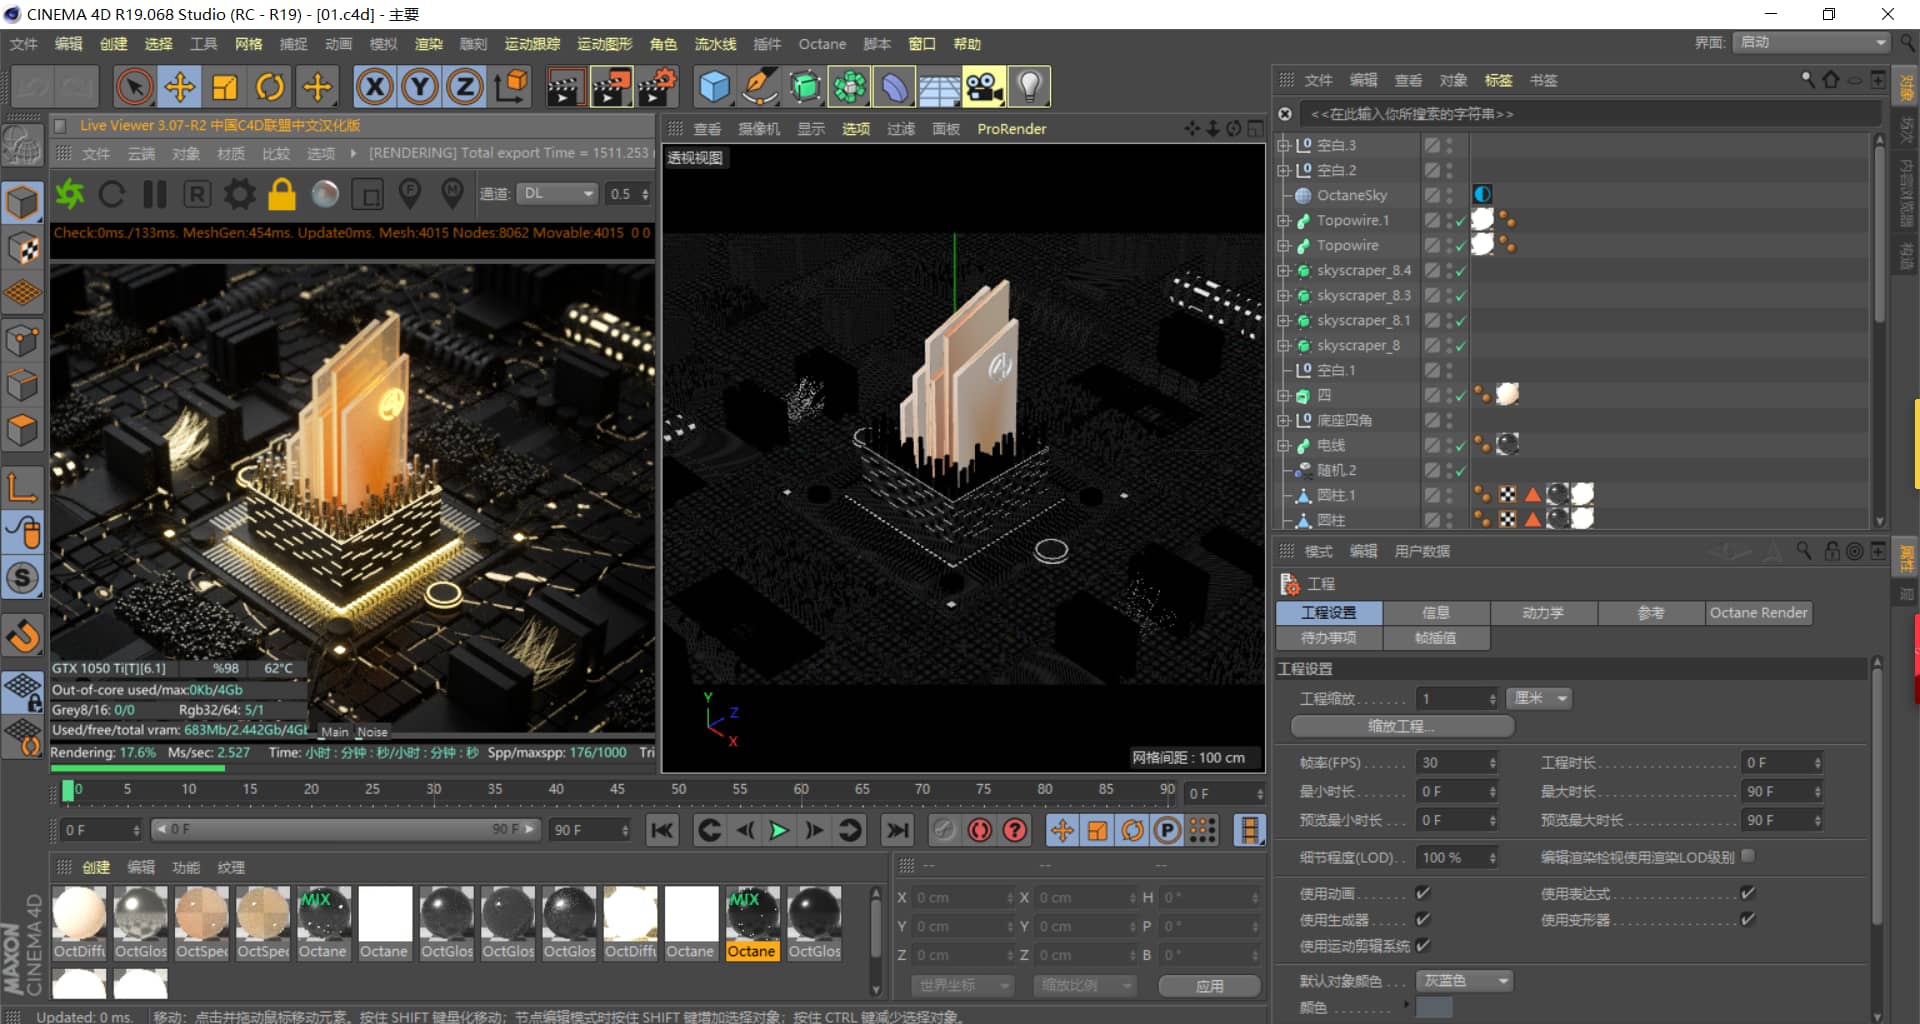Toggle the 使用表达式 checkbox
Image resolution: width=1920 pixels, height=1024 pixels.
pos(1748,893)
